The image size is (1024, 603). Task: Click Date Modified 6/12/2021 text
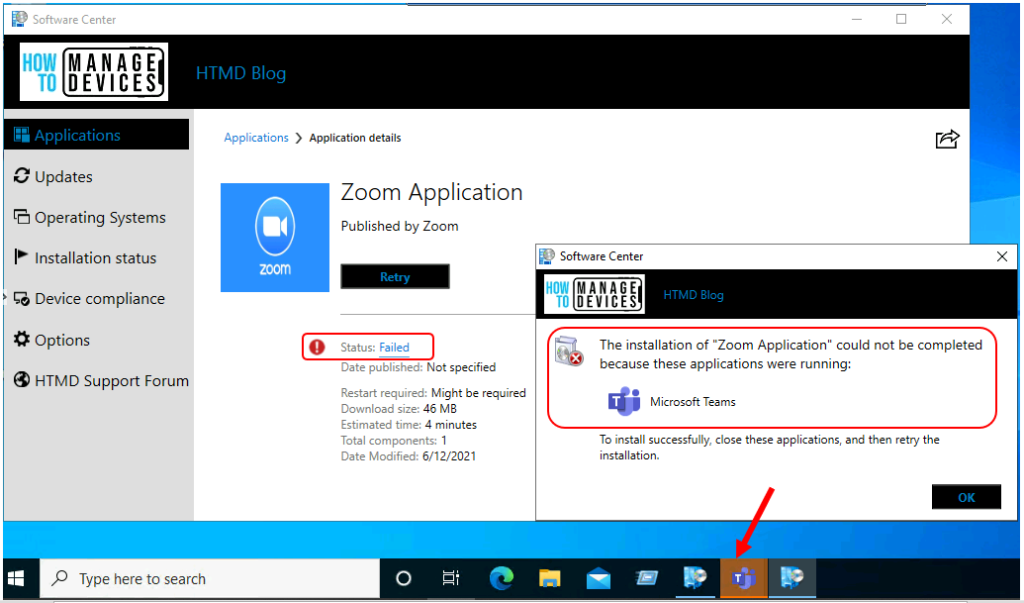[408, 456]
